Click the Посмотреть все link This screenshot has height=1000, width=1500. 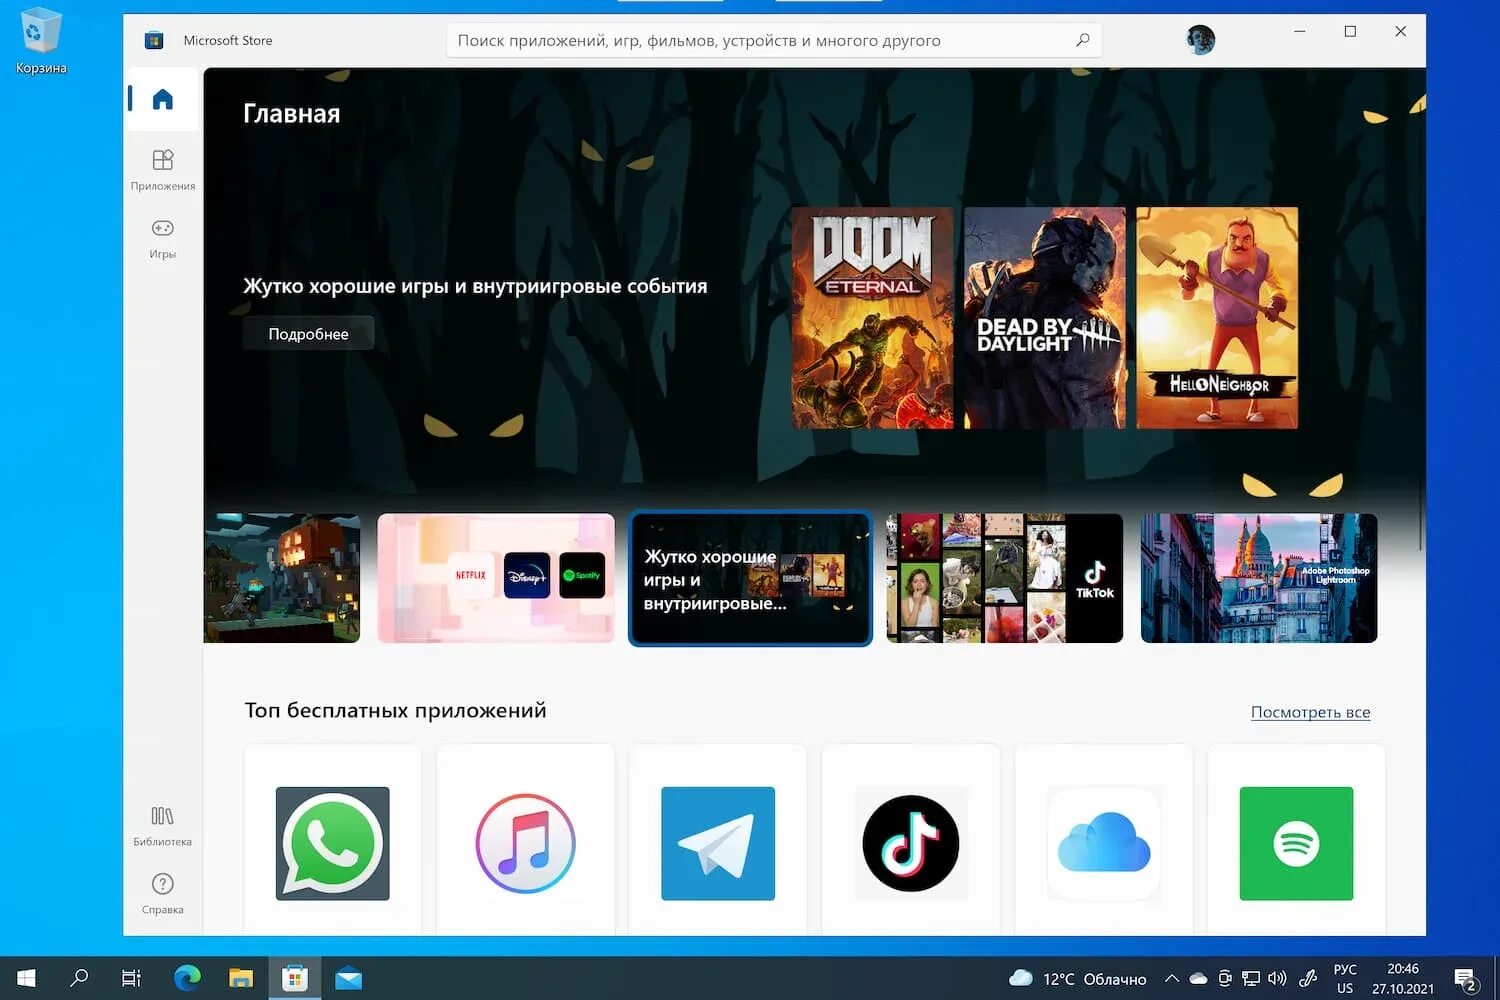point(1310,712)
